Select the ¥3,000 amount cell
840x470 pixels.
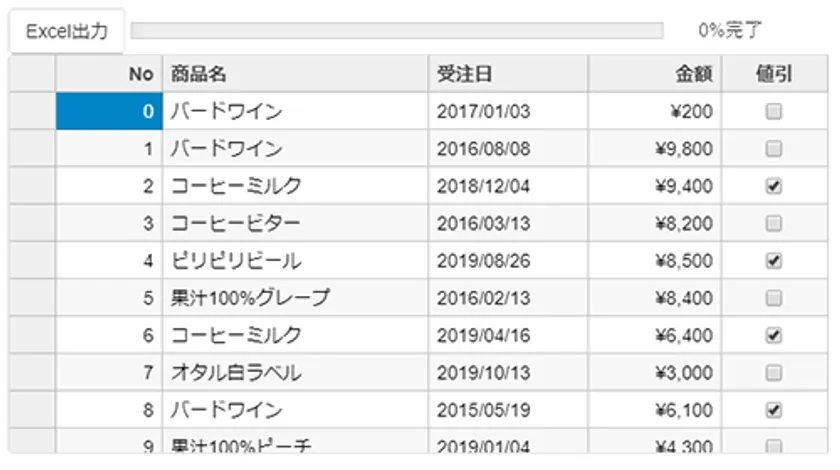point(654,373)
